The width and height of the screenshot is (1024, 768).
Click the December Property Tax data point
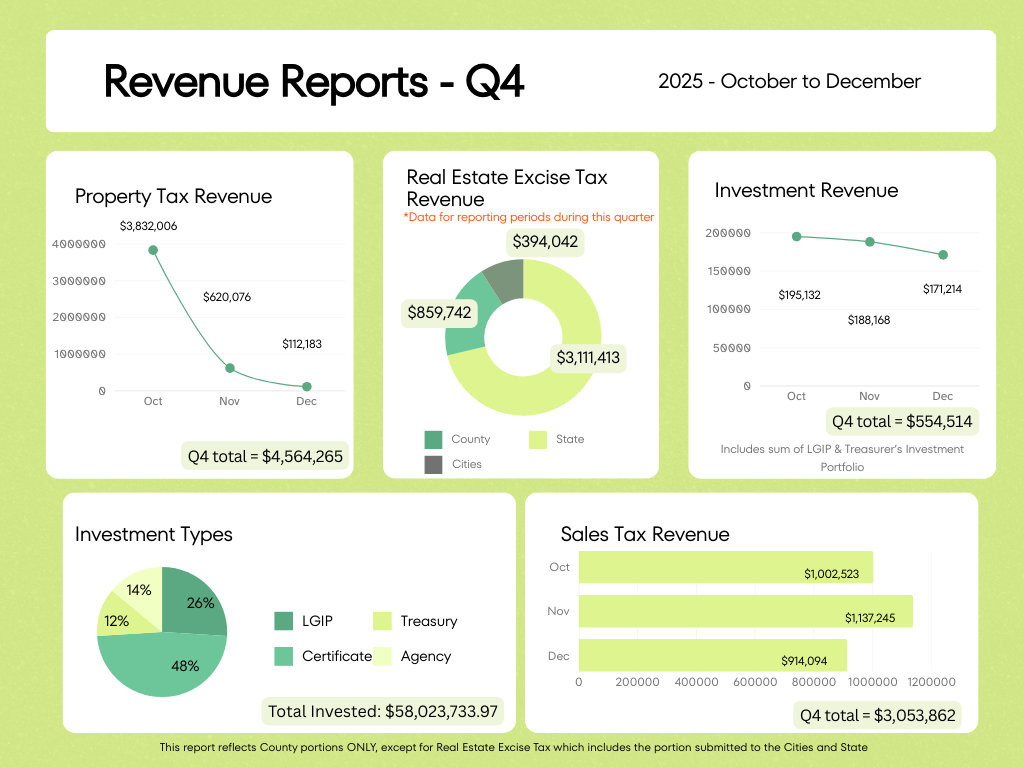(x=307, y=386)
